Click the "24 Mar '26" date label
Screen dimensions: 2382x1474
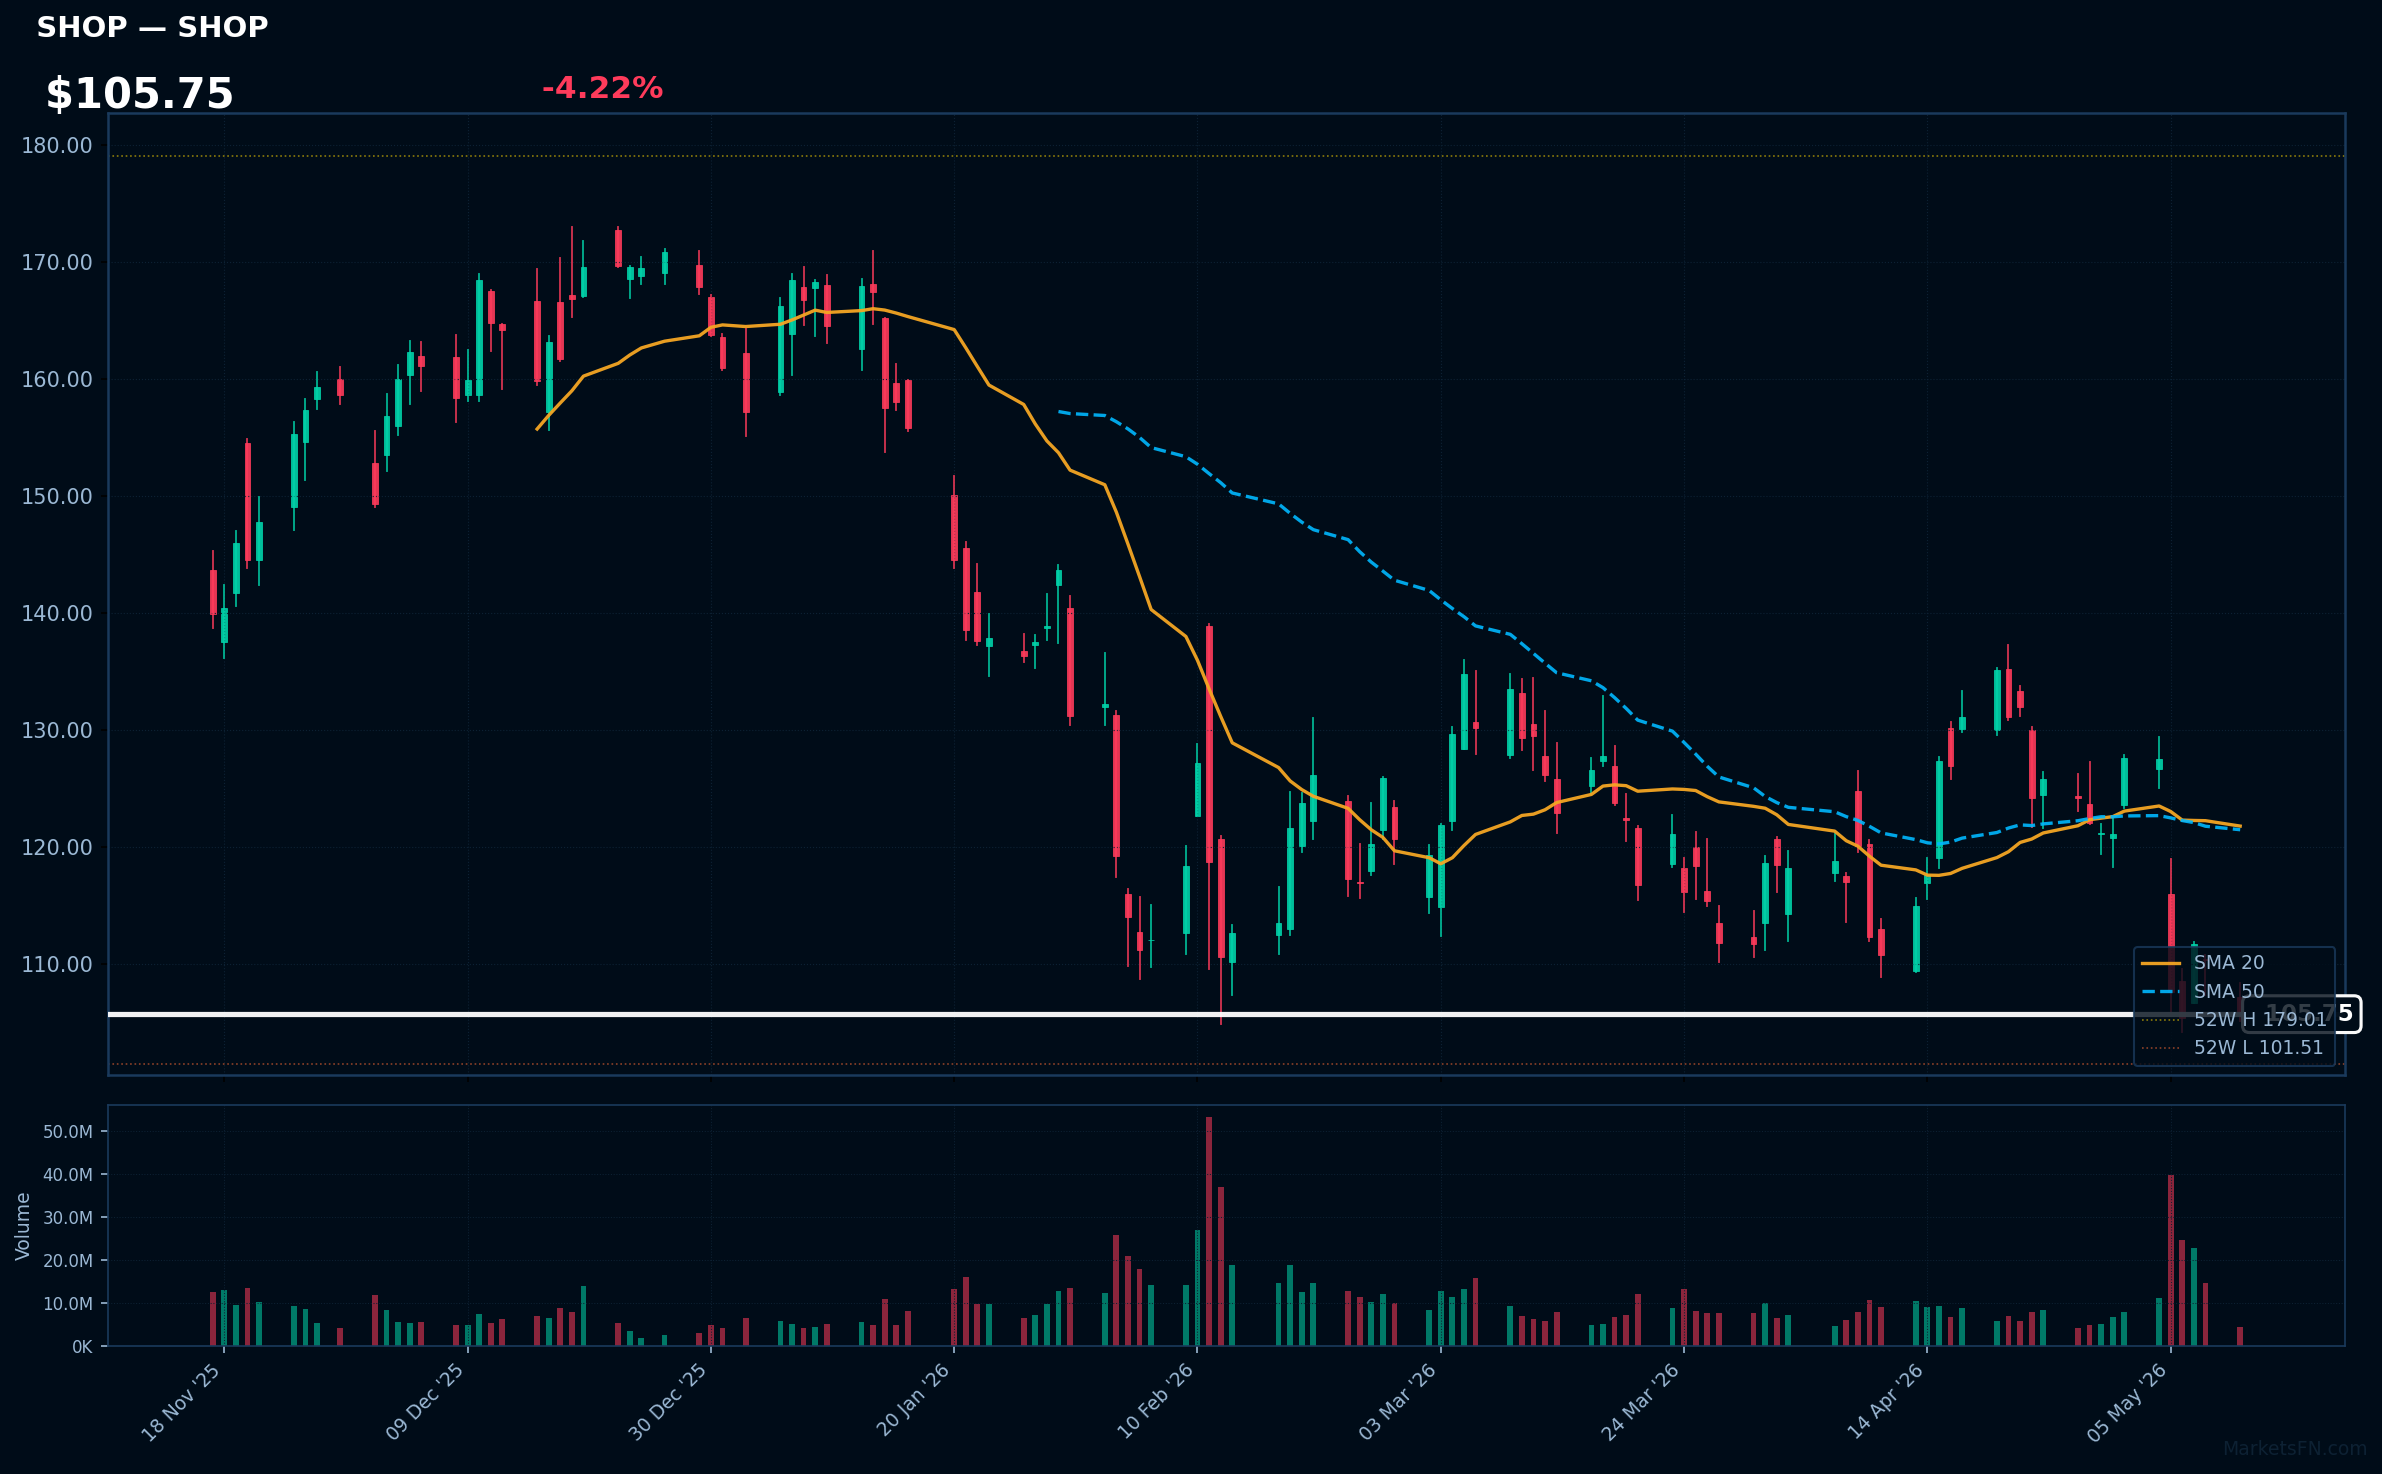pos(1641,1402)
